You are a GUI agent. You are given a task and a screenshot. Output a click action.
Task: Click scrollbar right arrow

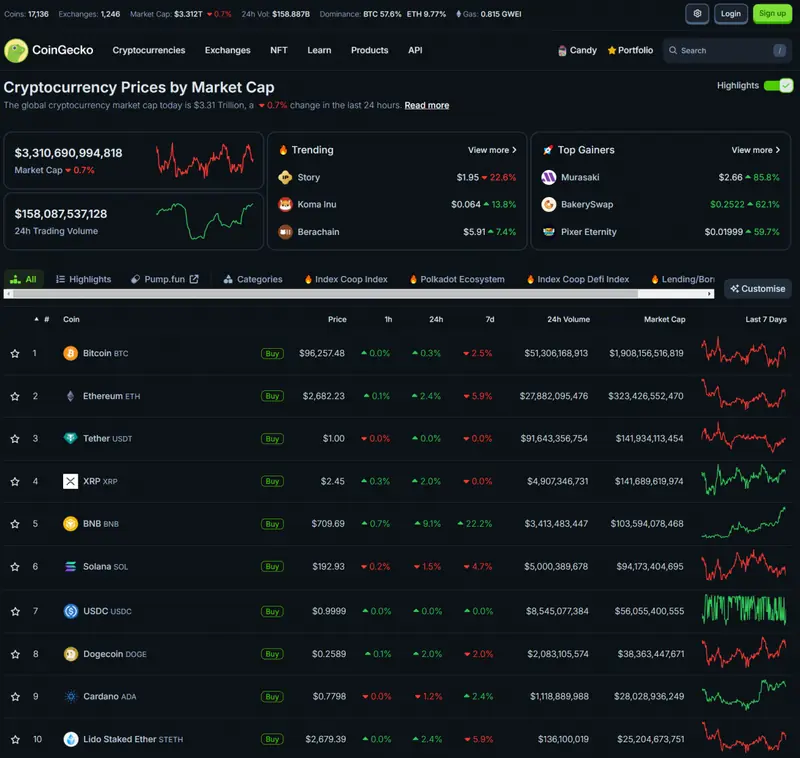[709, 293]
